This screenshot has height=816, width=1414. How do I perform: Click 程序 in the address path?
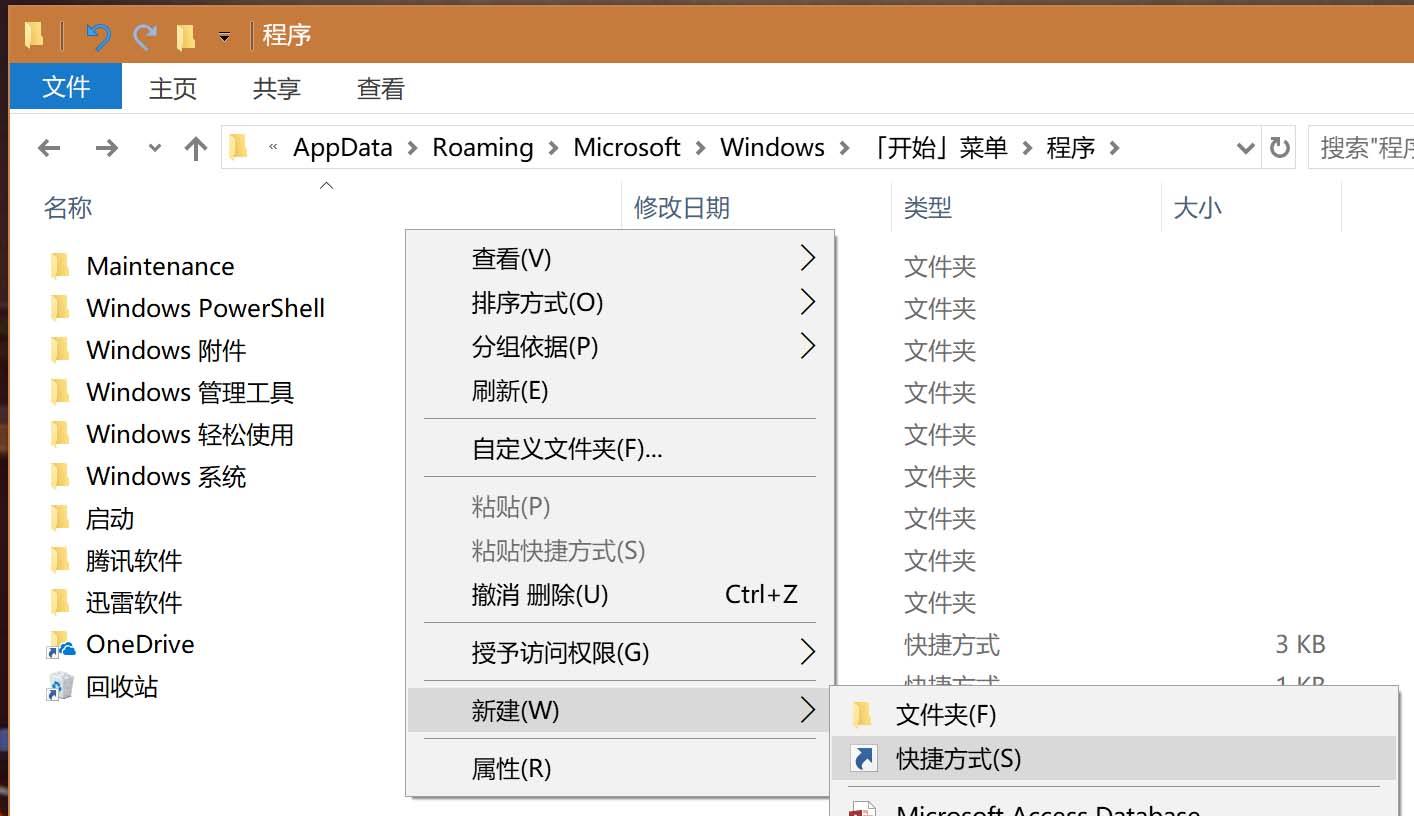click(x=1071, y=148)
